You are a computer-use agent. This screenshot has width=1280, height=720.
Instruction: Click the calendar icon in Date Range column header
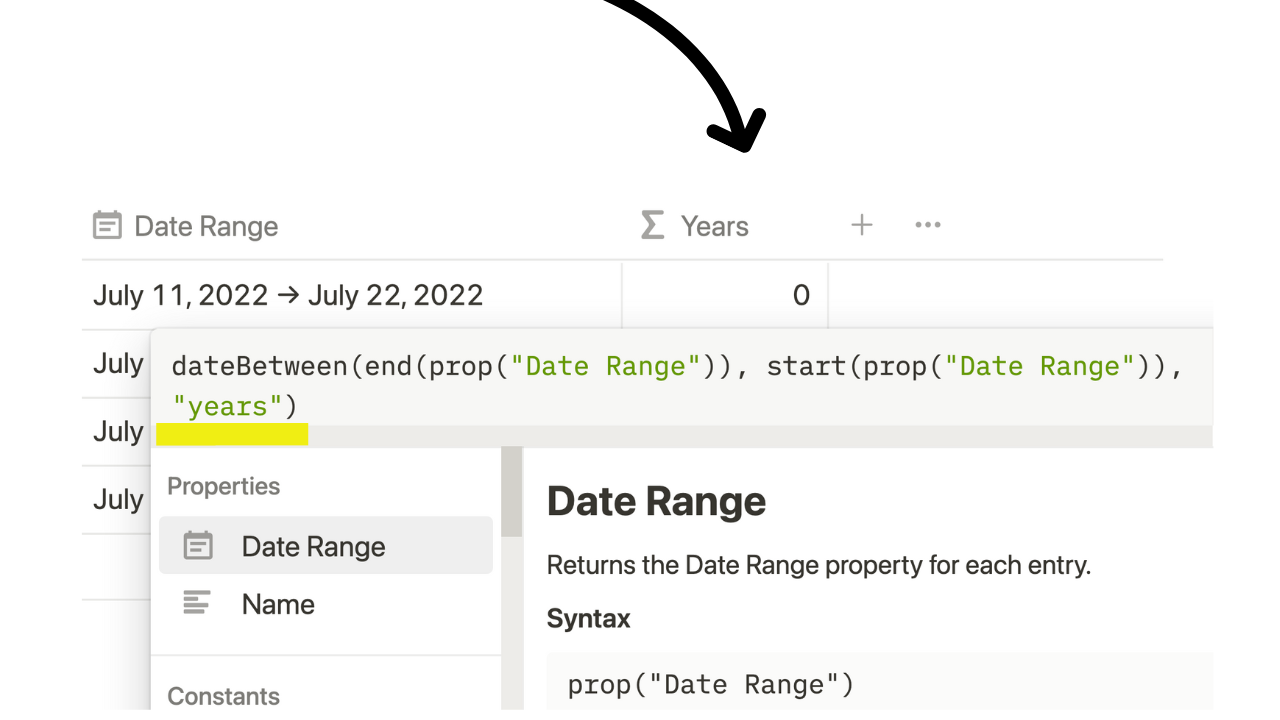tap(107, 226)
